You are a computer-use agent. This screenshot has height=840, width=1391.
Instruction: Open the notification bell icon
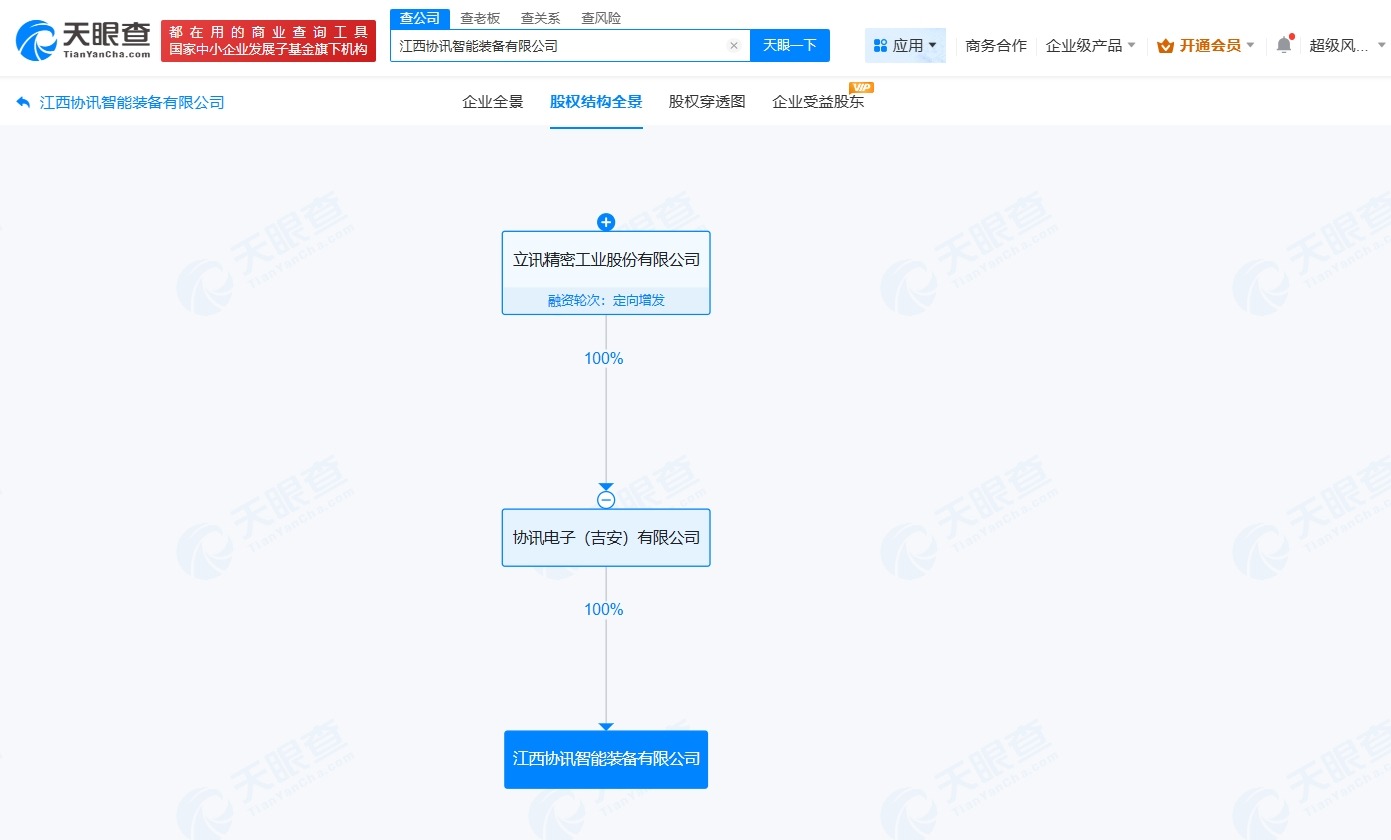click(x=1283, y=45)
